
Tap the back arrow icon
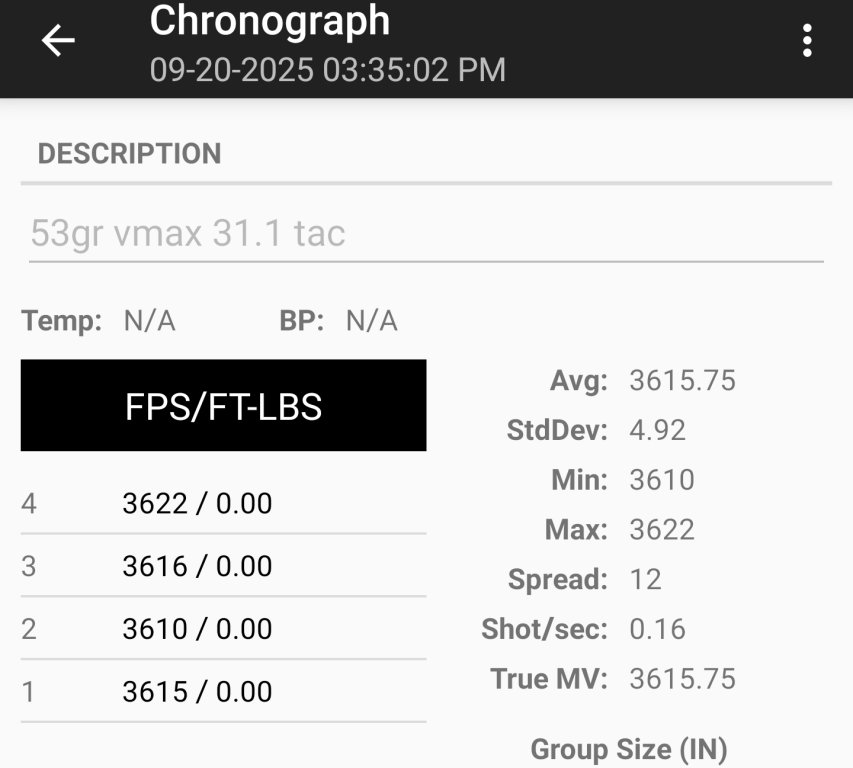tap(58, 41)
